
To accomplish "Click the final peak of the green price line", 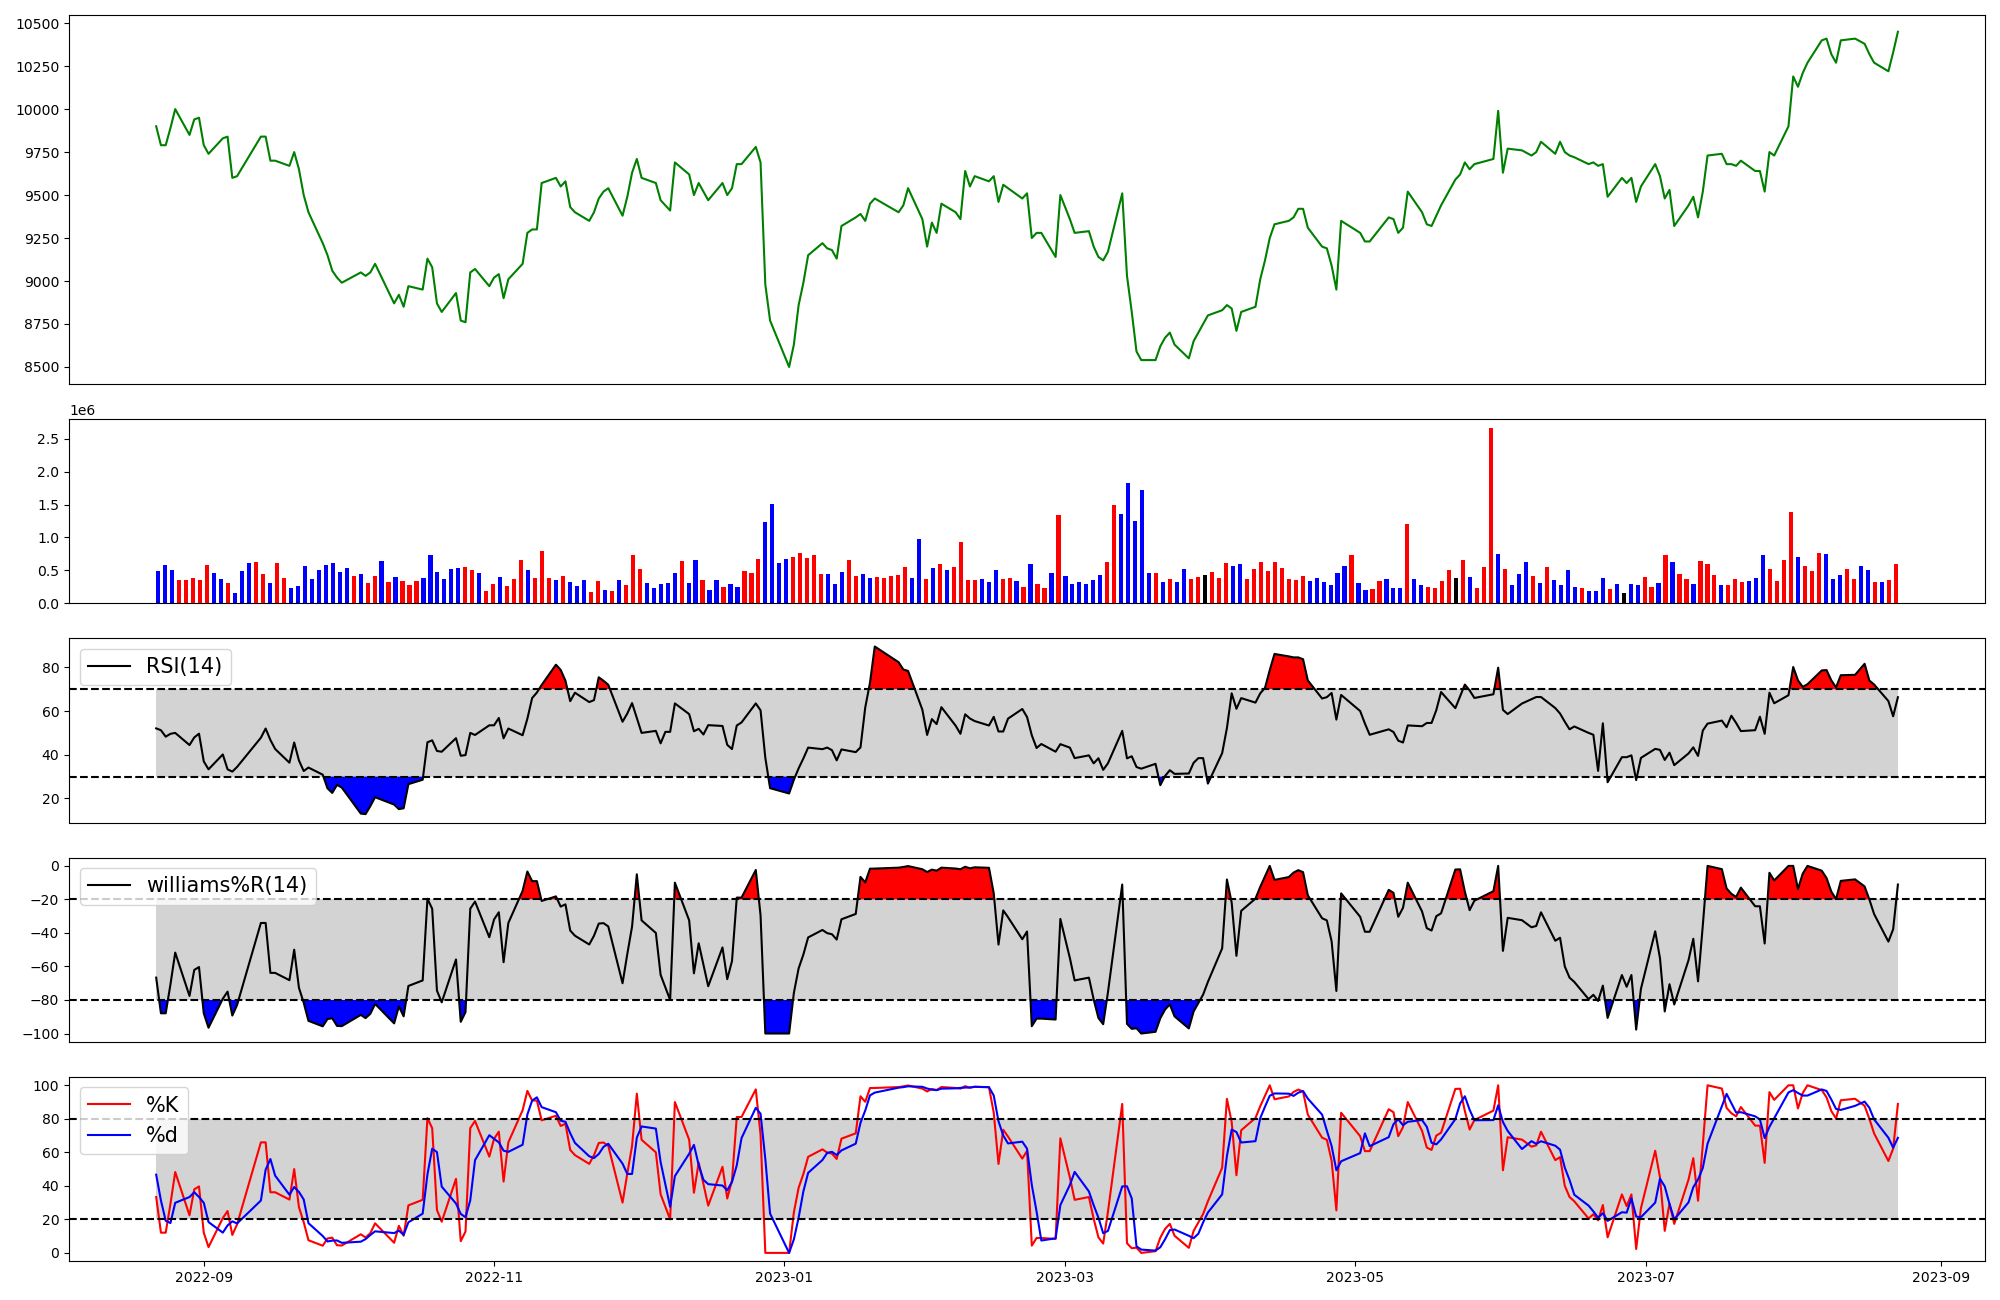I will [1897, 31].
